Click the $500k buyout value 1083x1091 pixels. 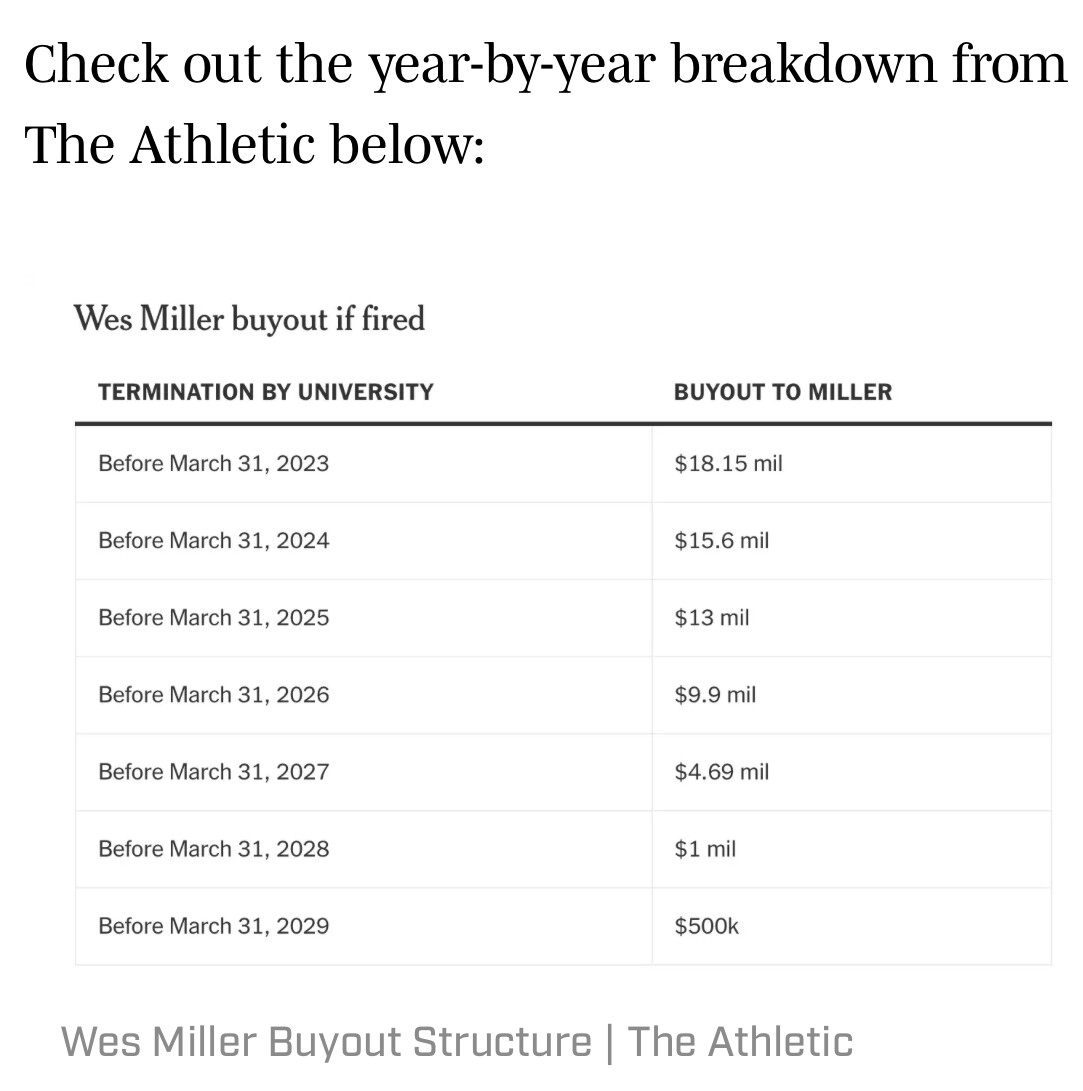click(x=707, y=925)
